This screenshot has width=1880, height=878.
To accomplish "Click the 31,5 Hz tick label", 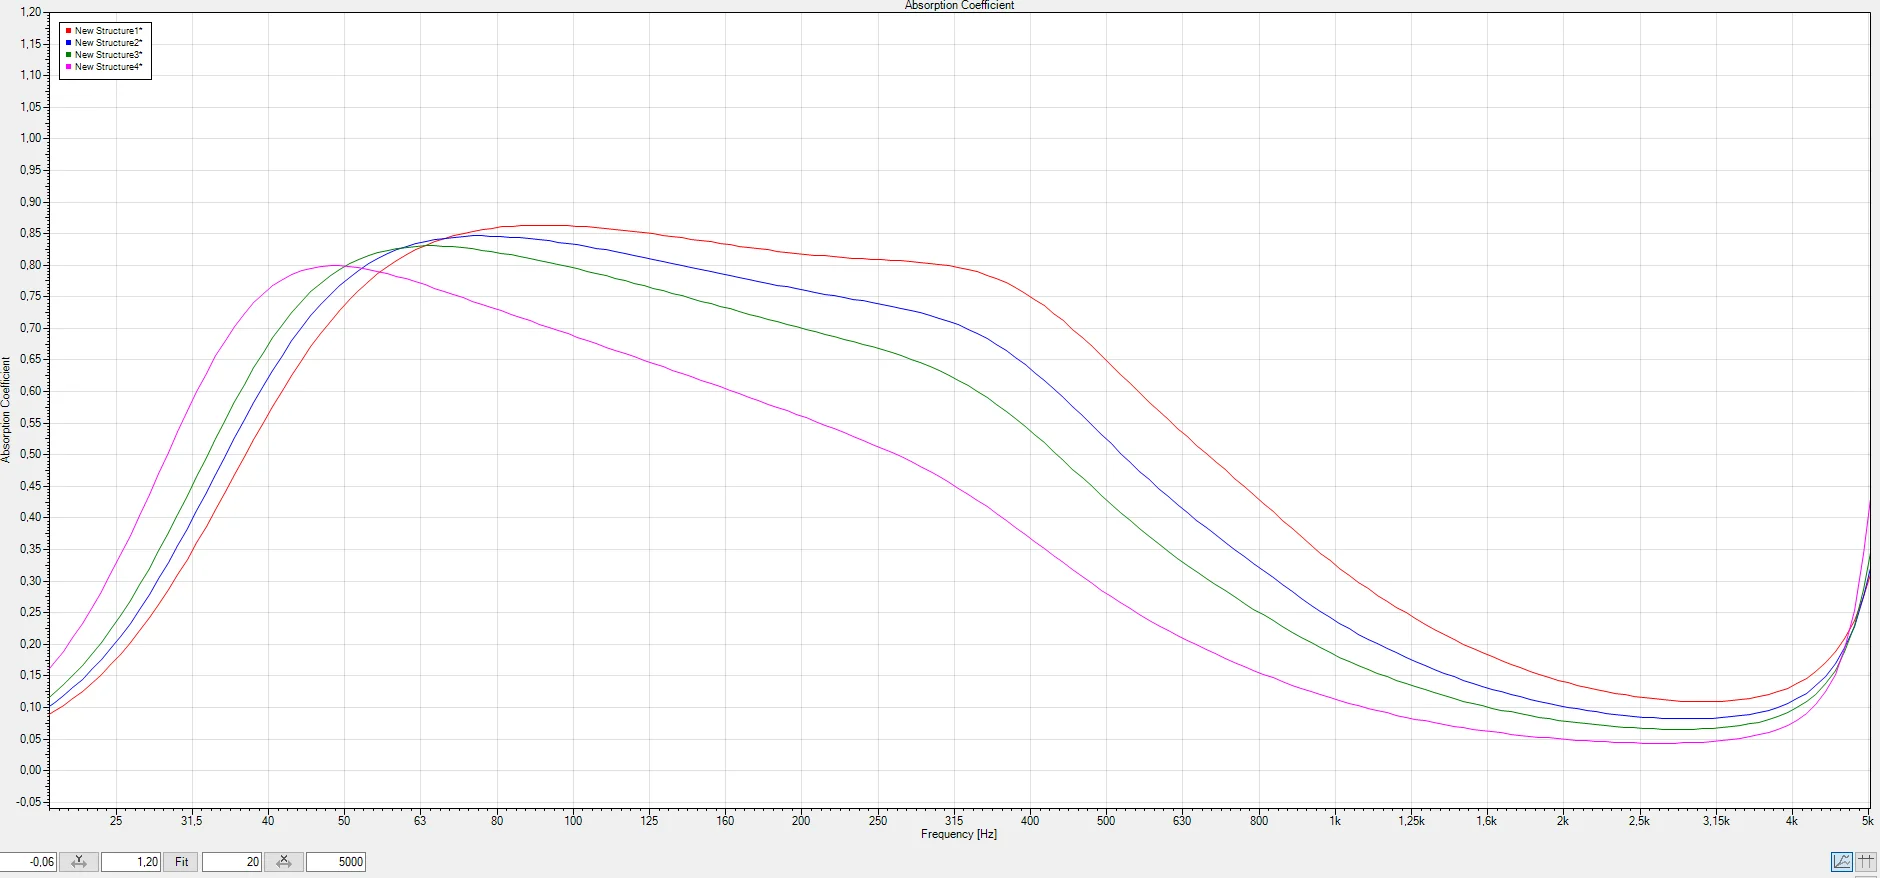I will tap(191, 821).
